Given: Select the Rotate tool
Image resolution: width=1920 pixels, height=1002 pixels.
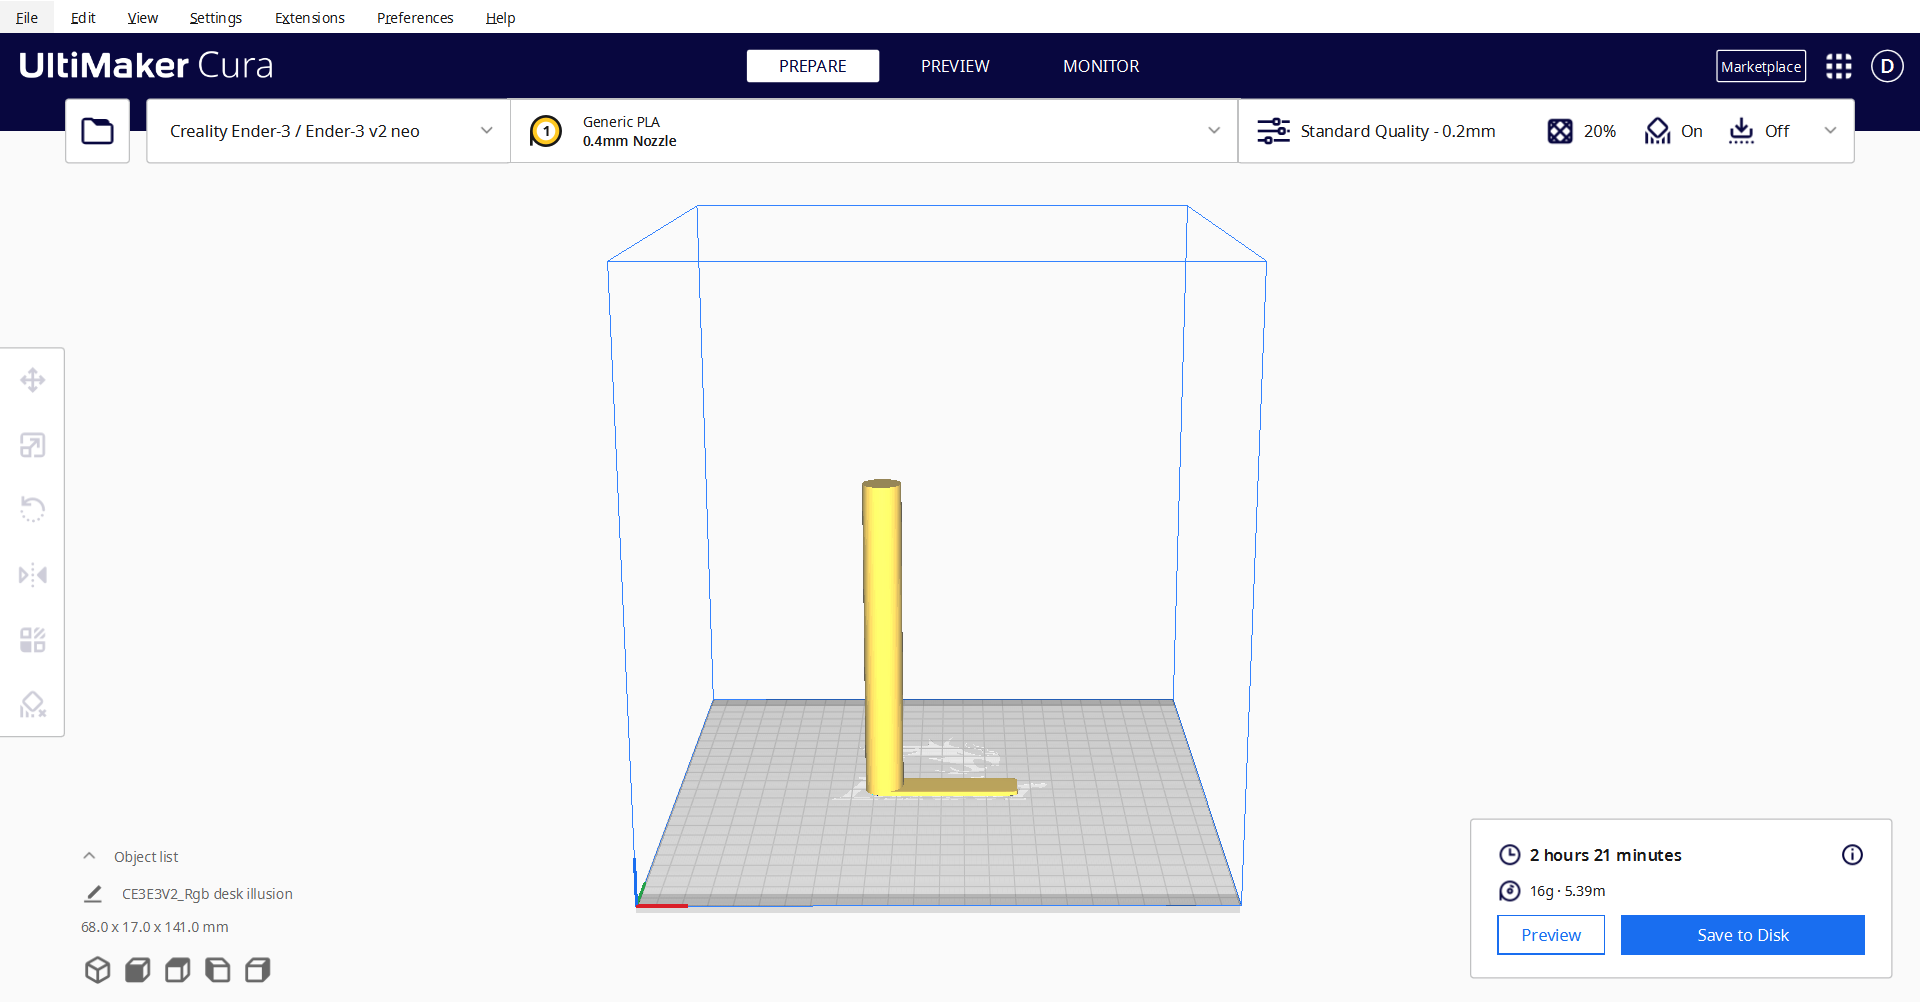Looking at the screenshot, I should pyautogui.click(x=33, y=510).
